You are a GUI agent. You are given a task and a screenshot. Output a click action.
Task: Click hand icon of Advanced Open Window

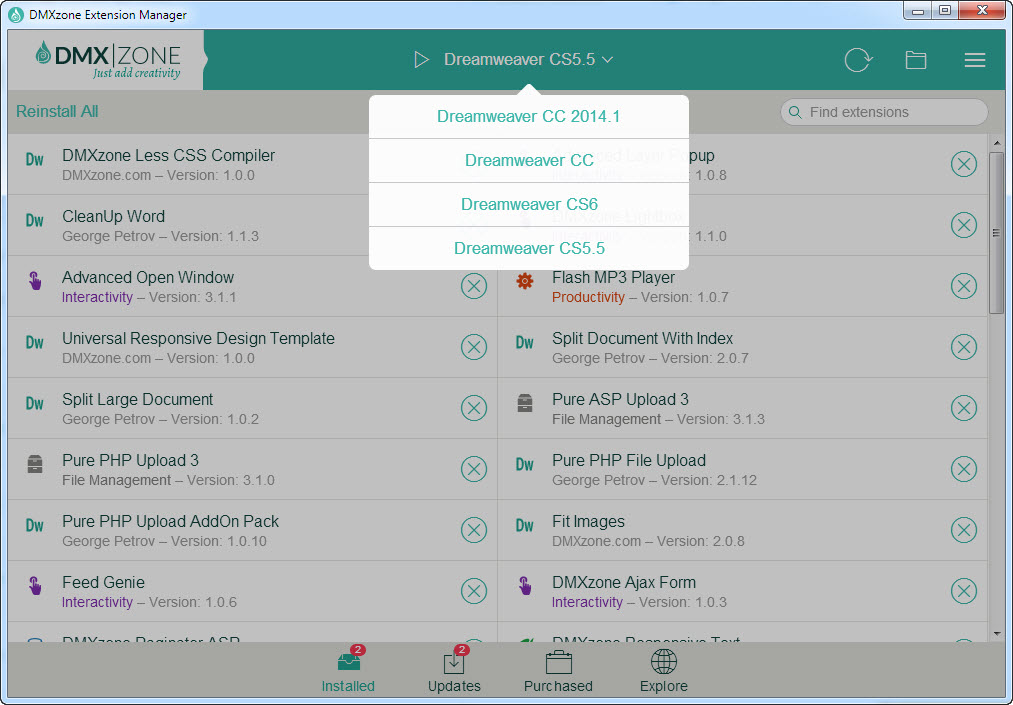tap(35, 281)
